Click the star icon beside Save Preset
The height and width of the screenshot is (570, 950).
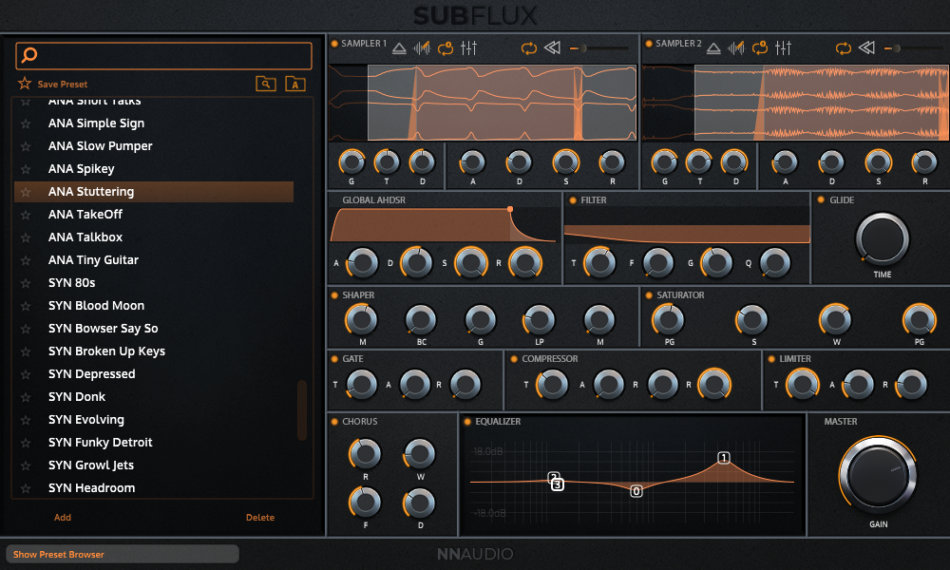[x=24, y=84]
